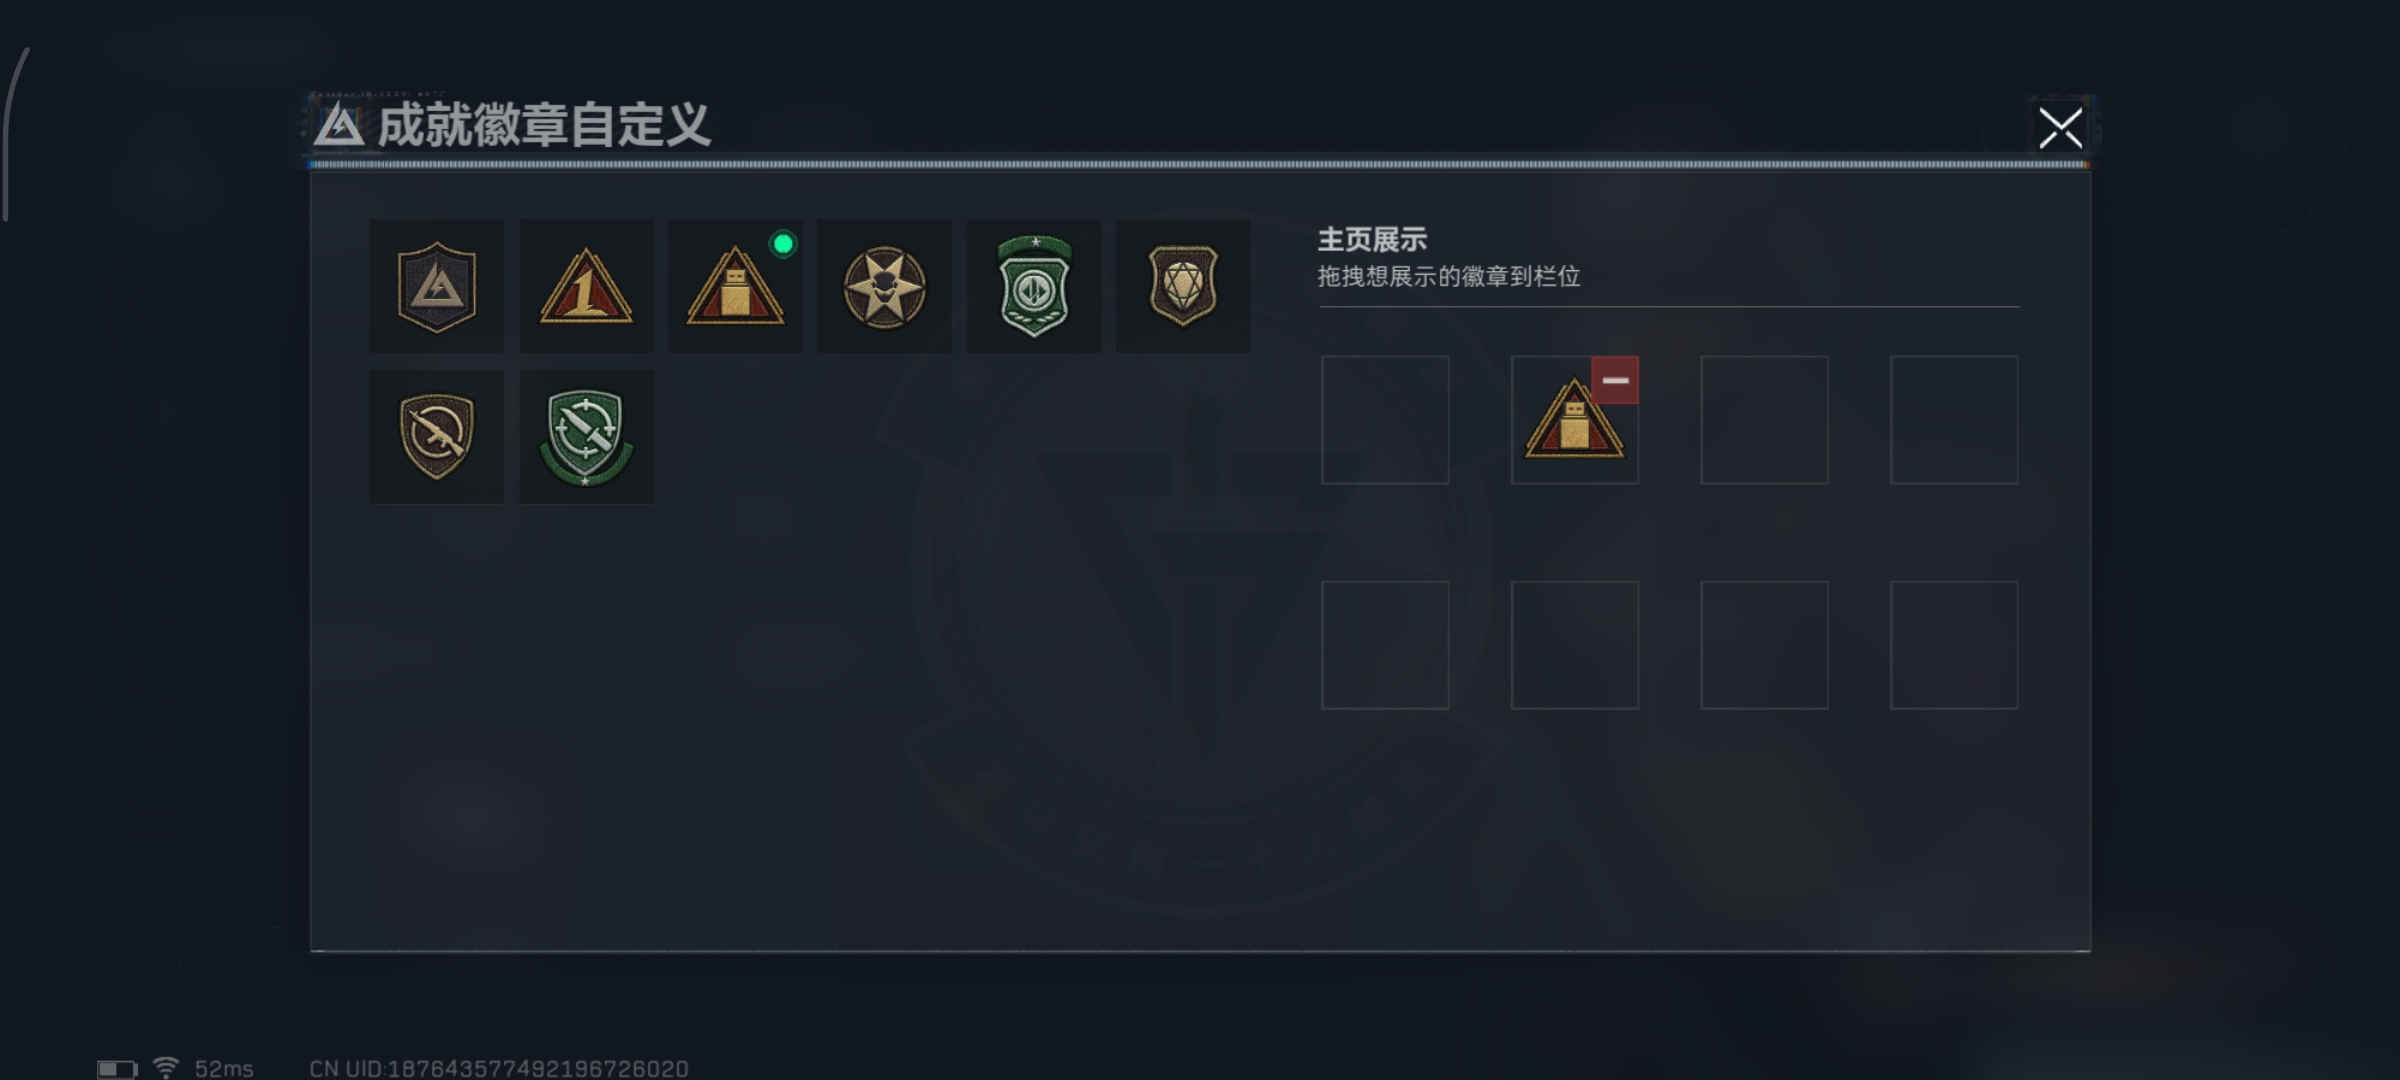This screenshot has height=1080, width=2400.
Task: Remove badge with the red minus button
Action: click(1615, 380)
